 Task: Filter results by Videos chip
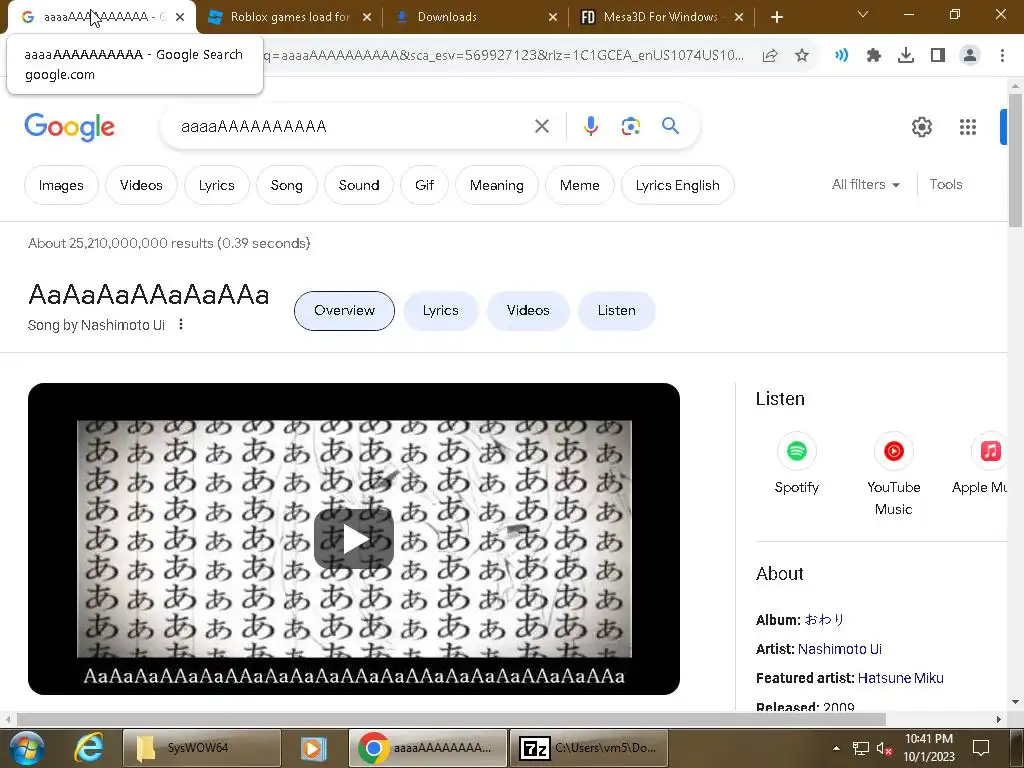click(141, 185)
